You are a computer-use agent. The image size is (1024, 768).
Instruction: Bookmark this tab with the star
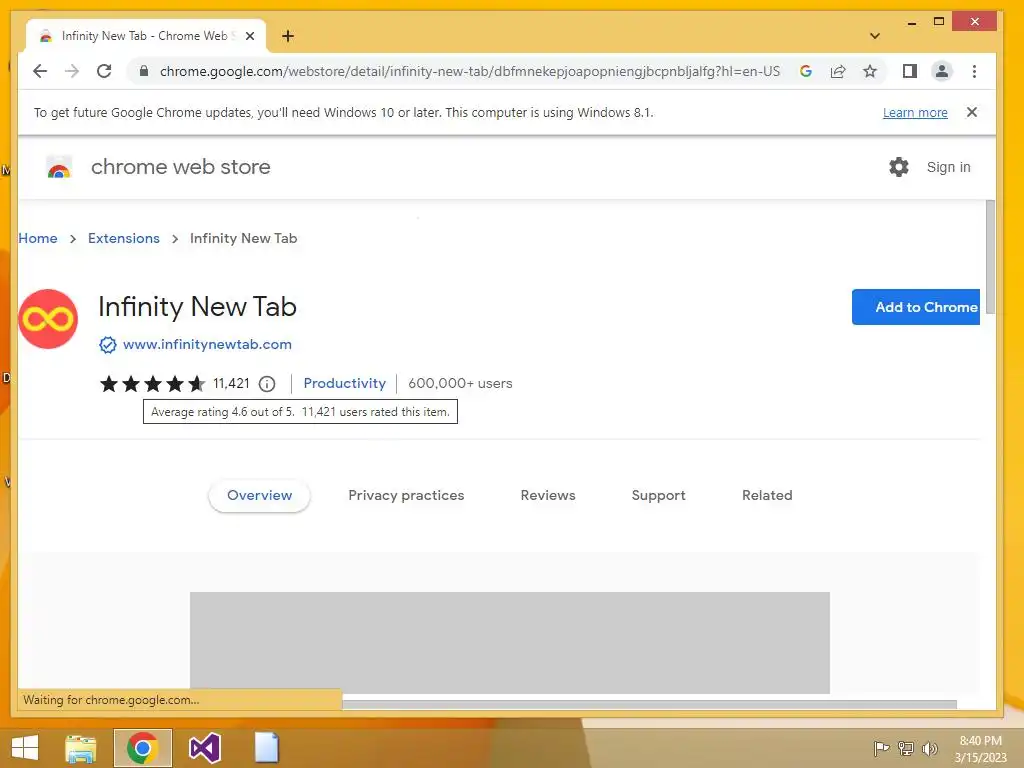[870, 71]
